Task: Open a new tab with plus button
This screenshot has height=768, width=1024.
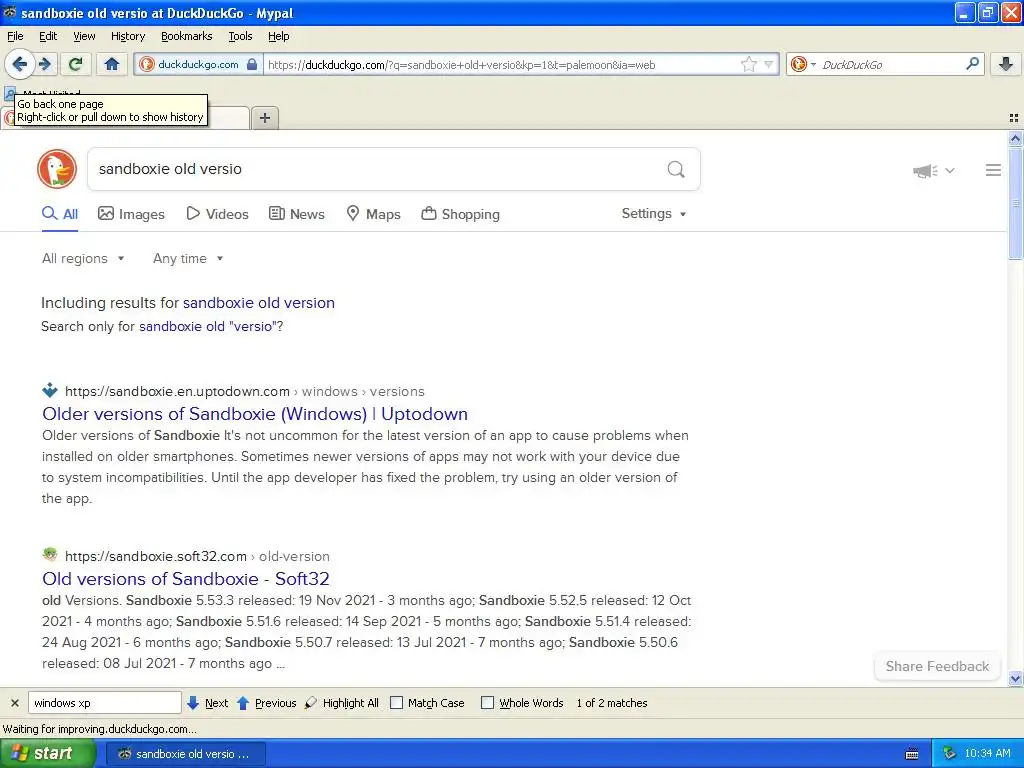Action: pos(264,118)
